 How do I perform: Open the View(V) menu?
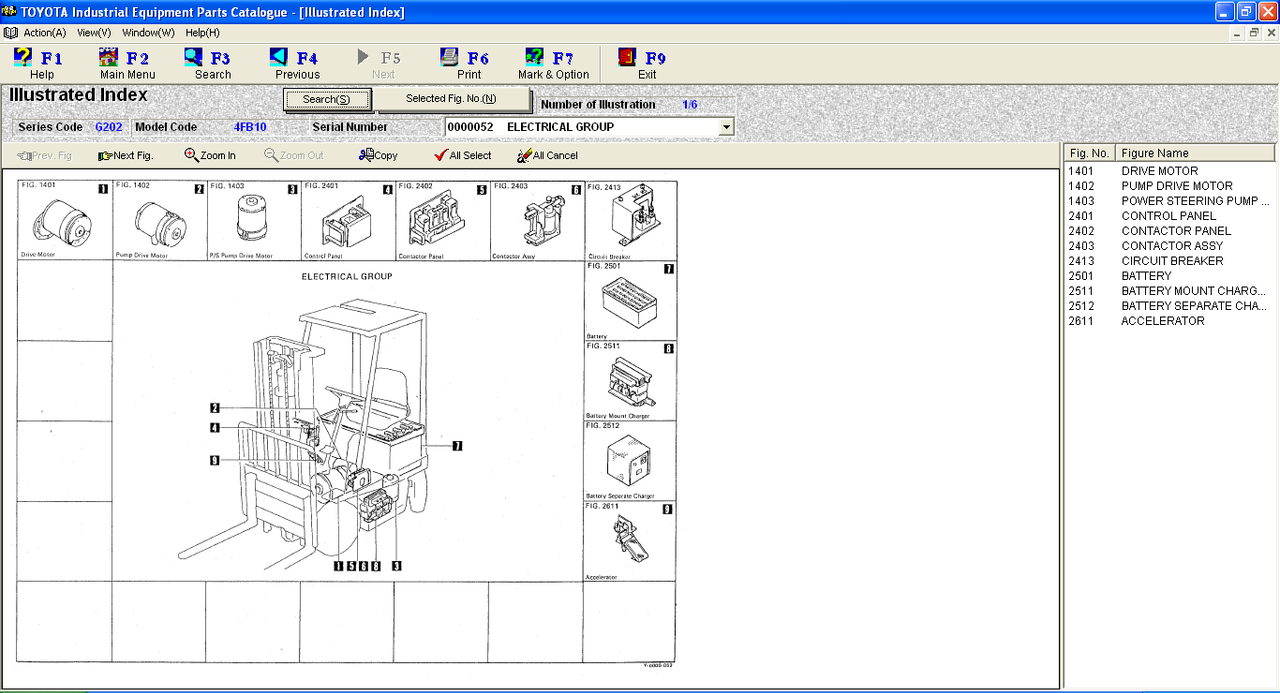tap(94, 33)
